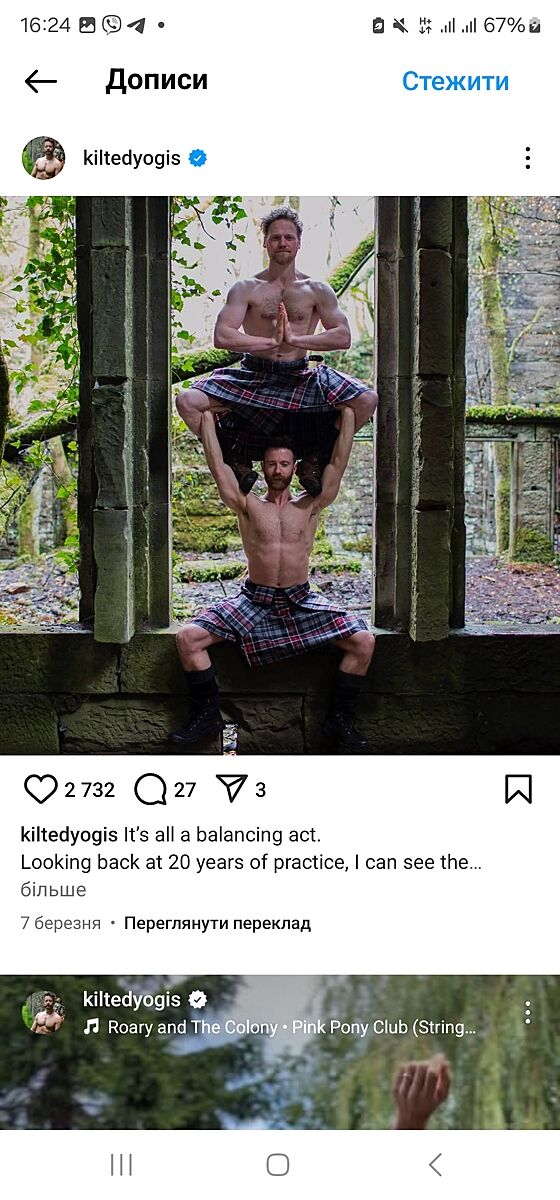This screenshot has width=560, height=1200.
Task: Open comments via speech bubble icon
Action: click(x=150, y=790)
